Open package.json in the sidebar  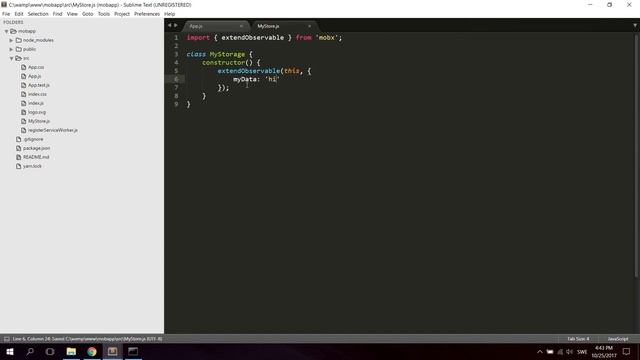36,148
